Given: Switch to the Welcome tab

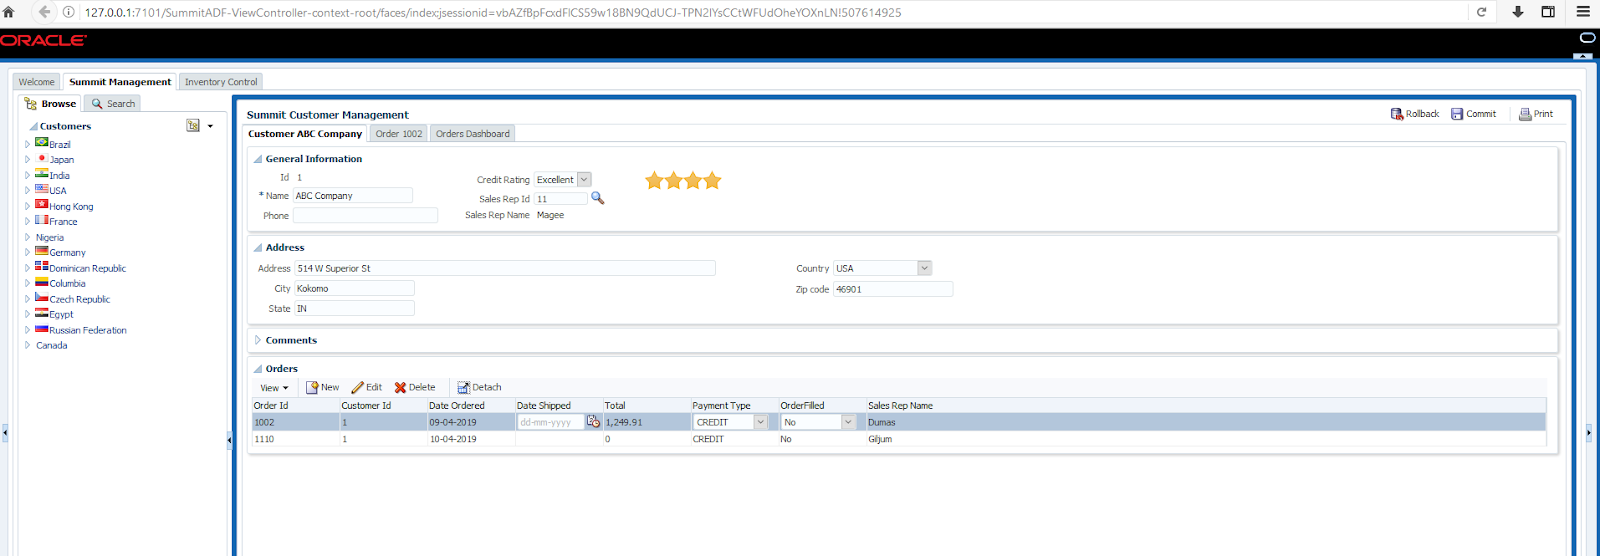Looking at the screenshot, I should (x=37, y=82).
